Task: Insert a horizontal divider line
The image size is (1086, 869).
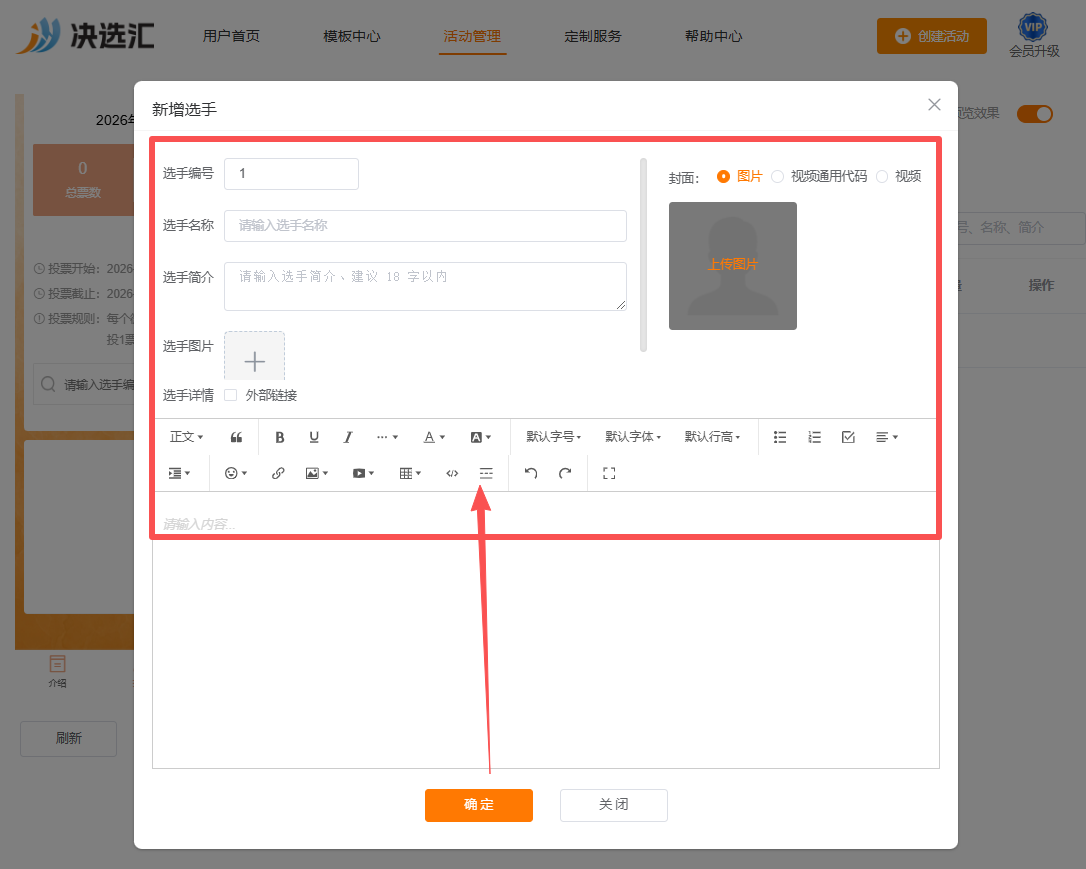Action: [x=486, y=473]
